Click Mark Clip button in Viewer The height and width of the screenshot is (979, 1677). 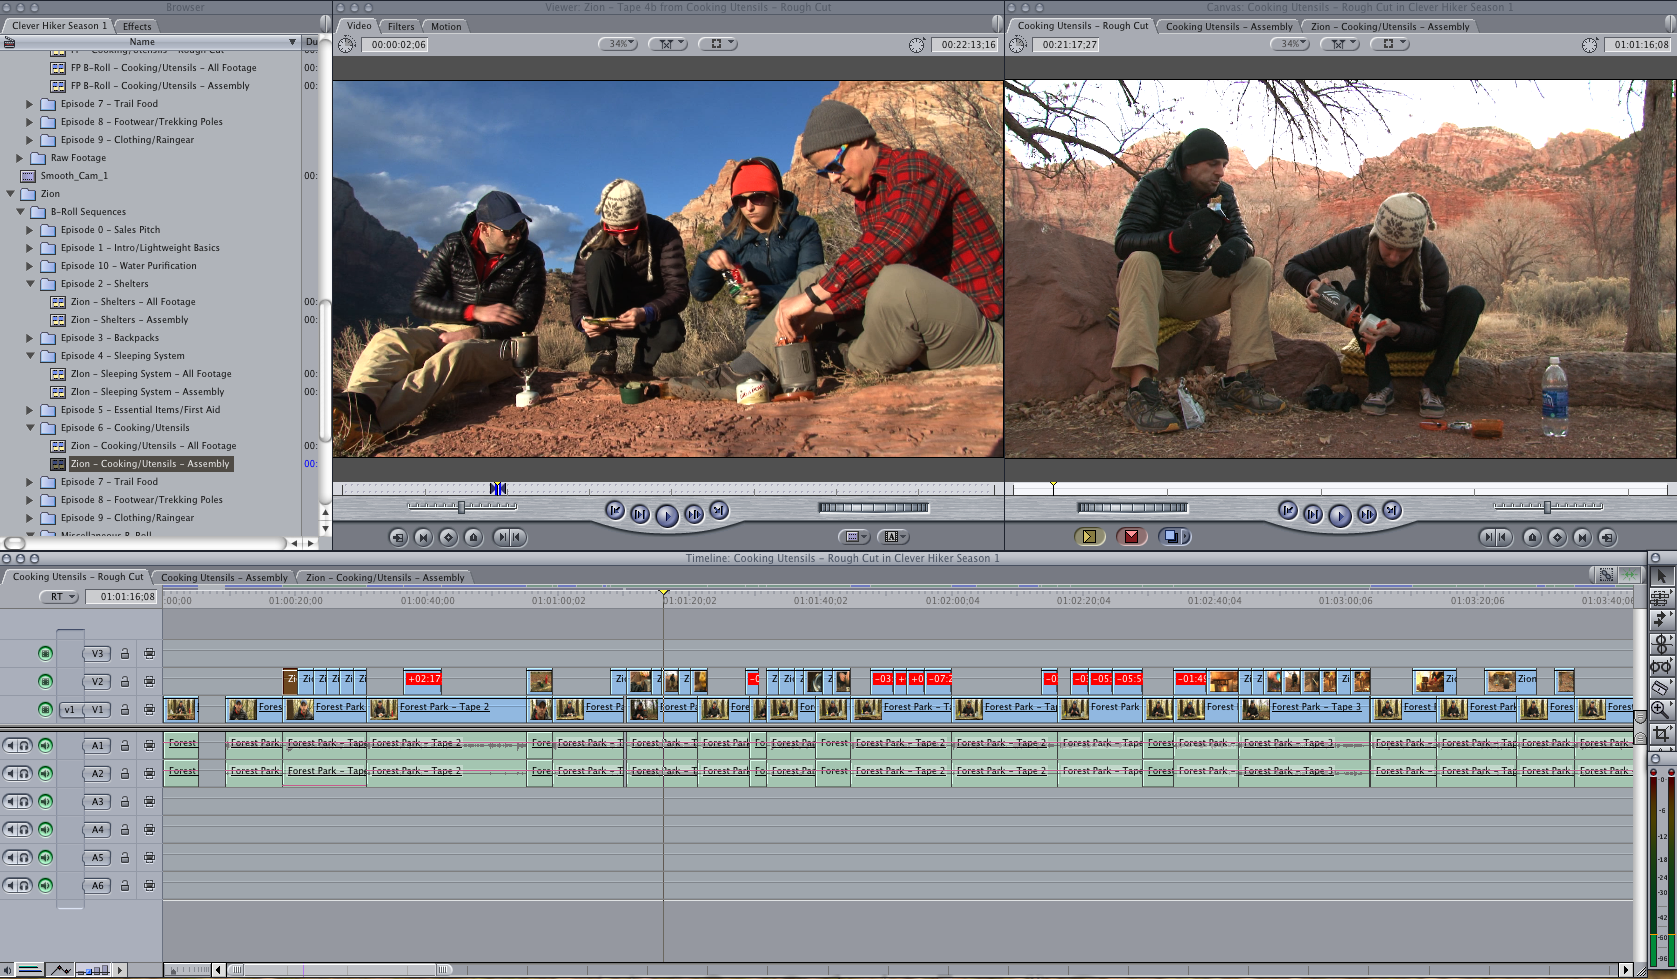423,537
